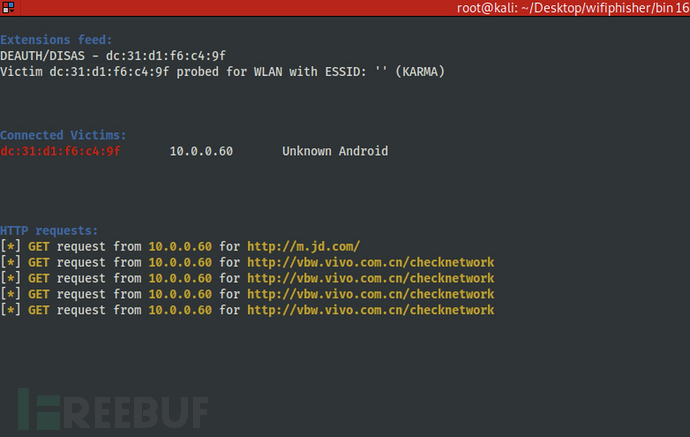Open the third vbw.vivo.com.cn/checknetwork URL
The image size is (690, 437).
[x=371, y=294]
